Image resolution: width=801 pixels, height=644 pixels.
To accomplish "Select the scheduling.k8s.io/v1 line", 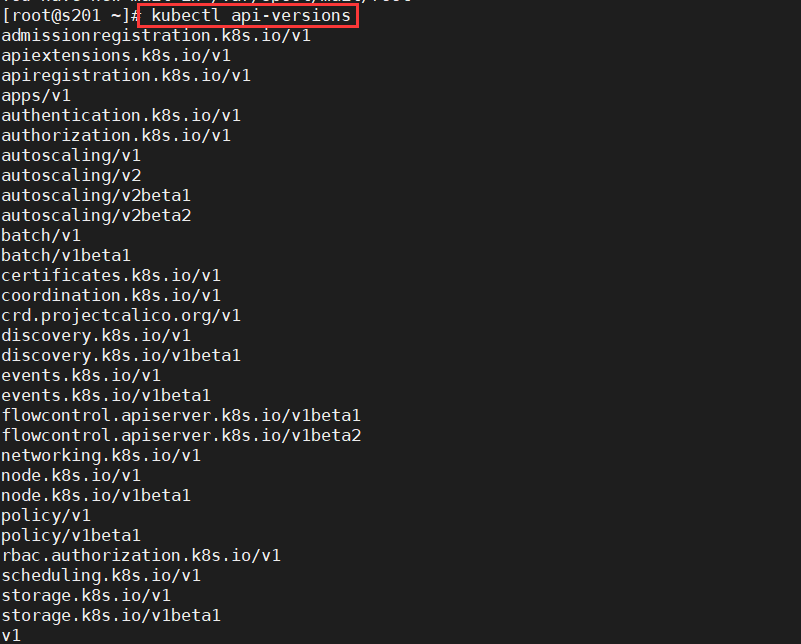I will click(101, 576).
